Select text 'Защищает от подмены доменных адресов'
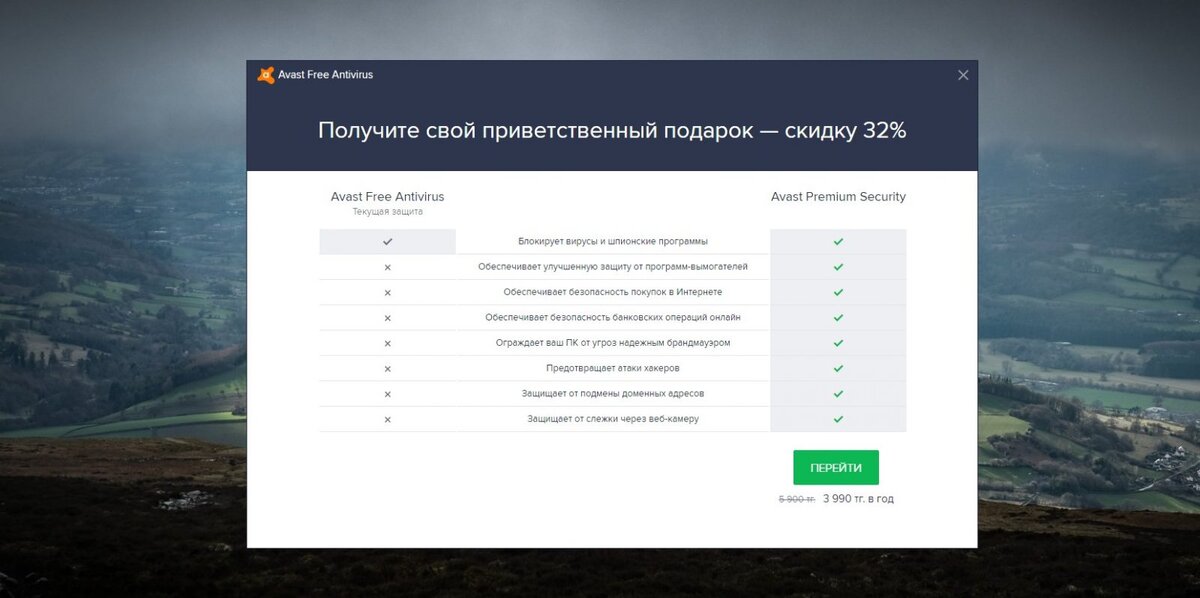 tap(613, 394)
